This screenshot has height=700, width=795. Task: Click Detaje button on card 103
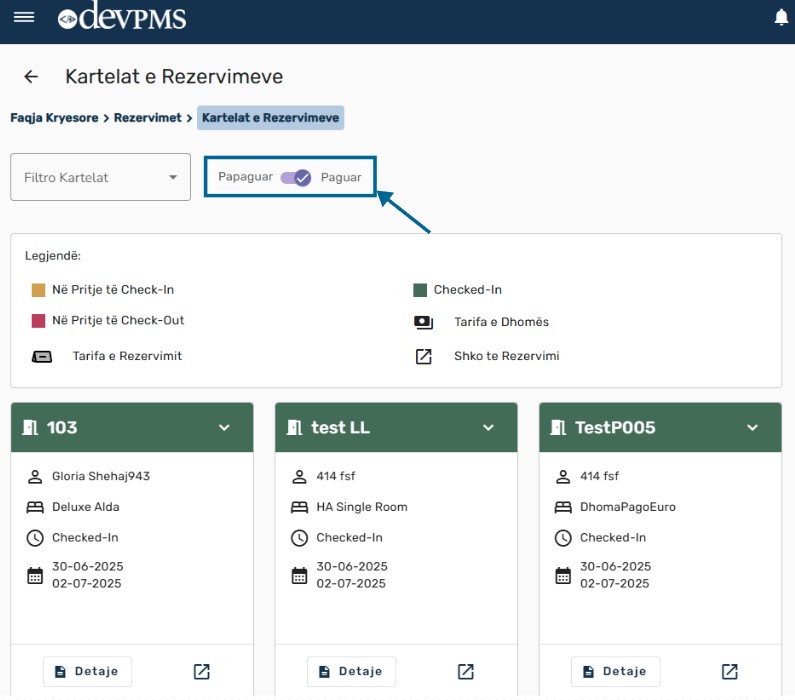[x=88, y=671]
